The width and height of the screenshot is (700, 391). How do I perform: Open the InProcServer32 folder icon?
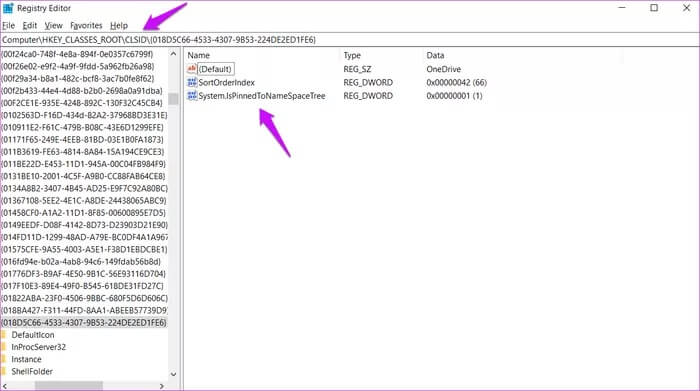tap(4, 347)
